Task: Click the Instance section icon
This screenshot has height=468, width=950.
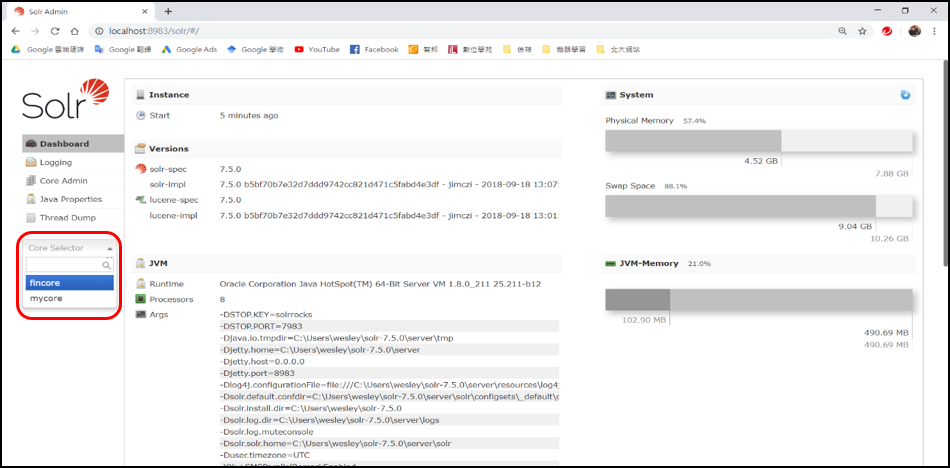Action: pyautogui.click(x=141, y=95)
